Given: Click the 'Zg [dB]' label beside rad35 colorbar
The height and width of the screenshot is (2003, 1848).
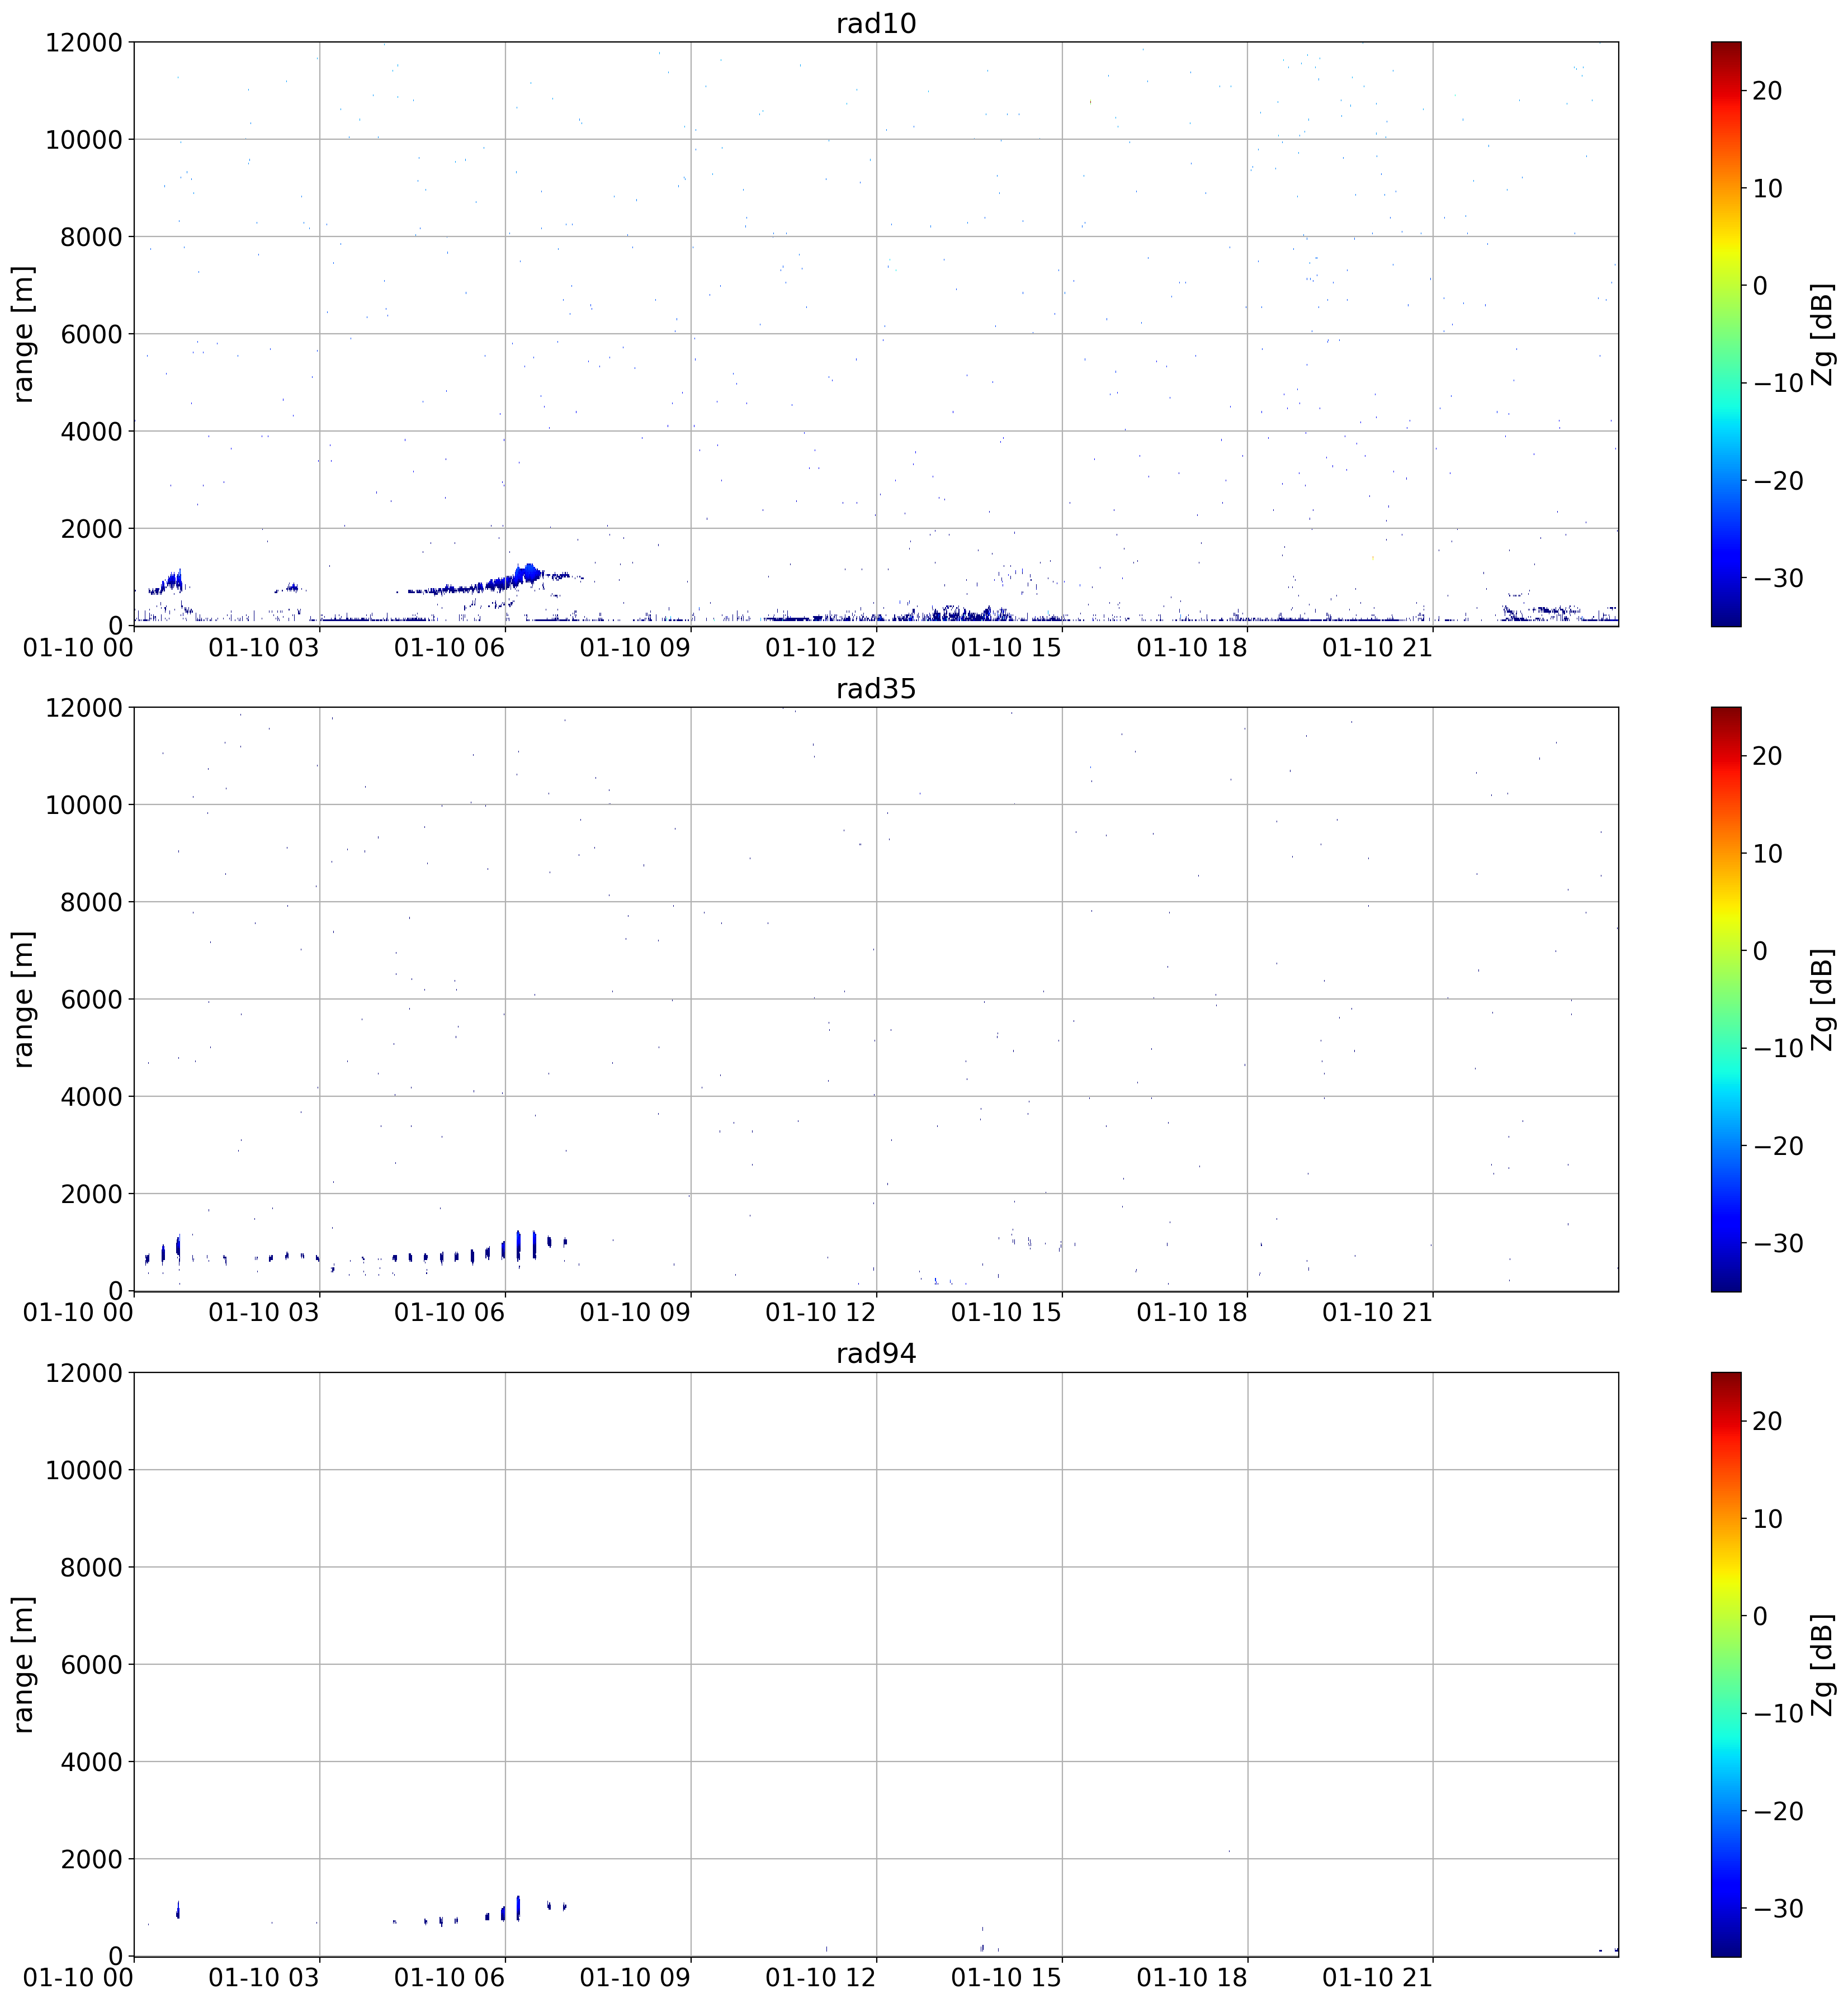Looking at the screenshot, I should click(1823, 999).
